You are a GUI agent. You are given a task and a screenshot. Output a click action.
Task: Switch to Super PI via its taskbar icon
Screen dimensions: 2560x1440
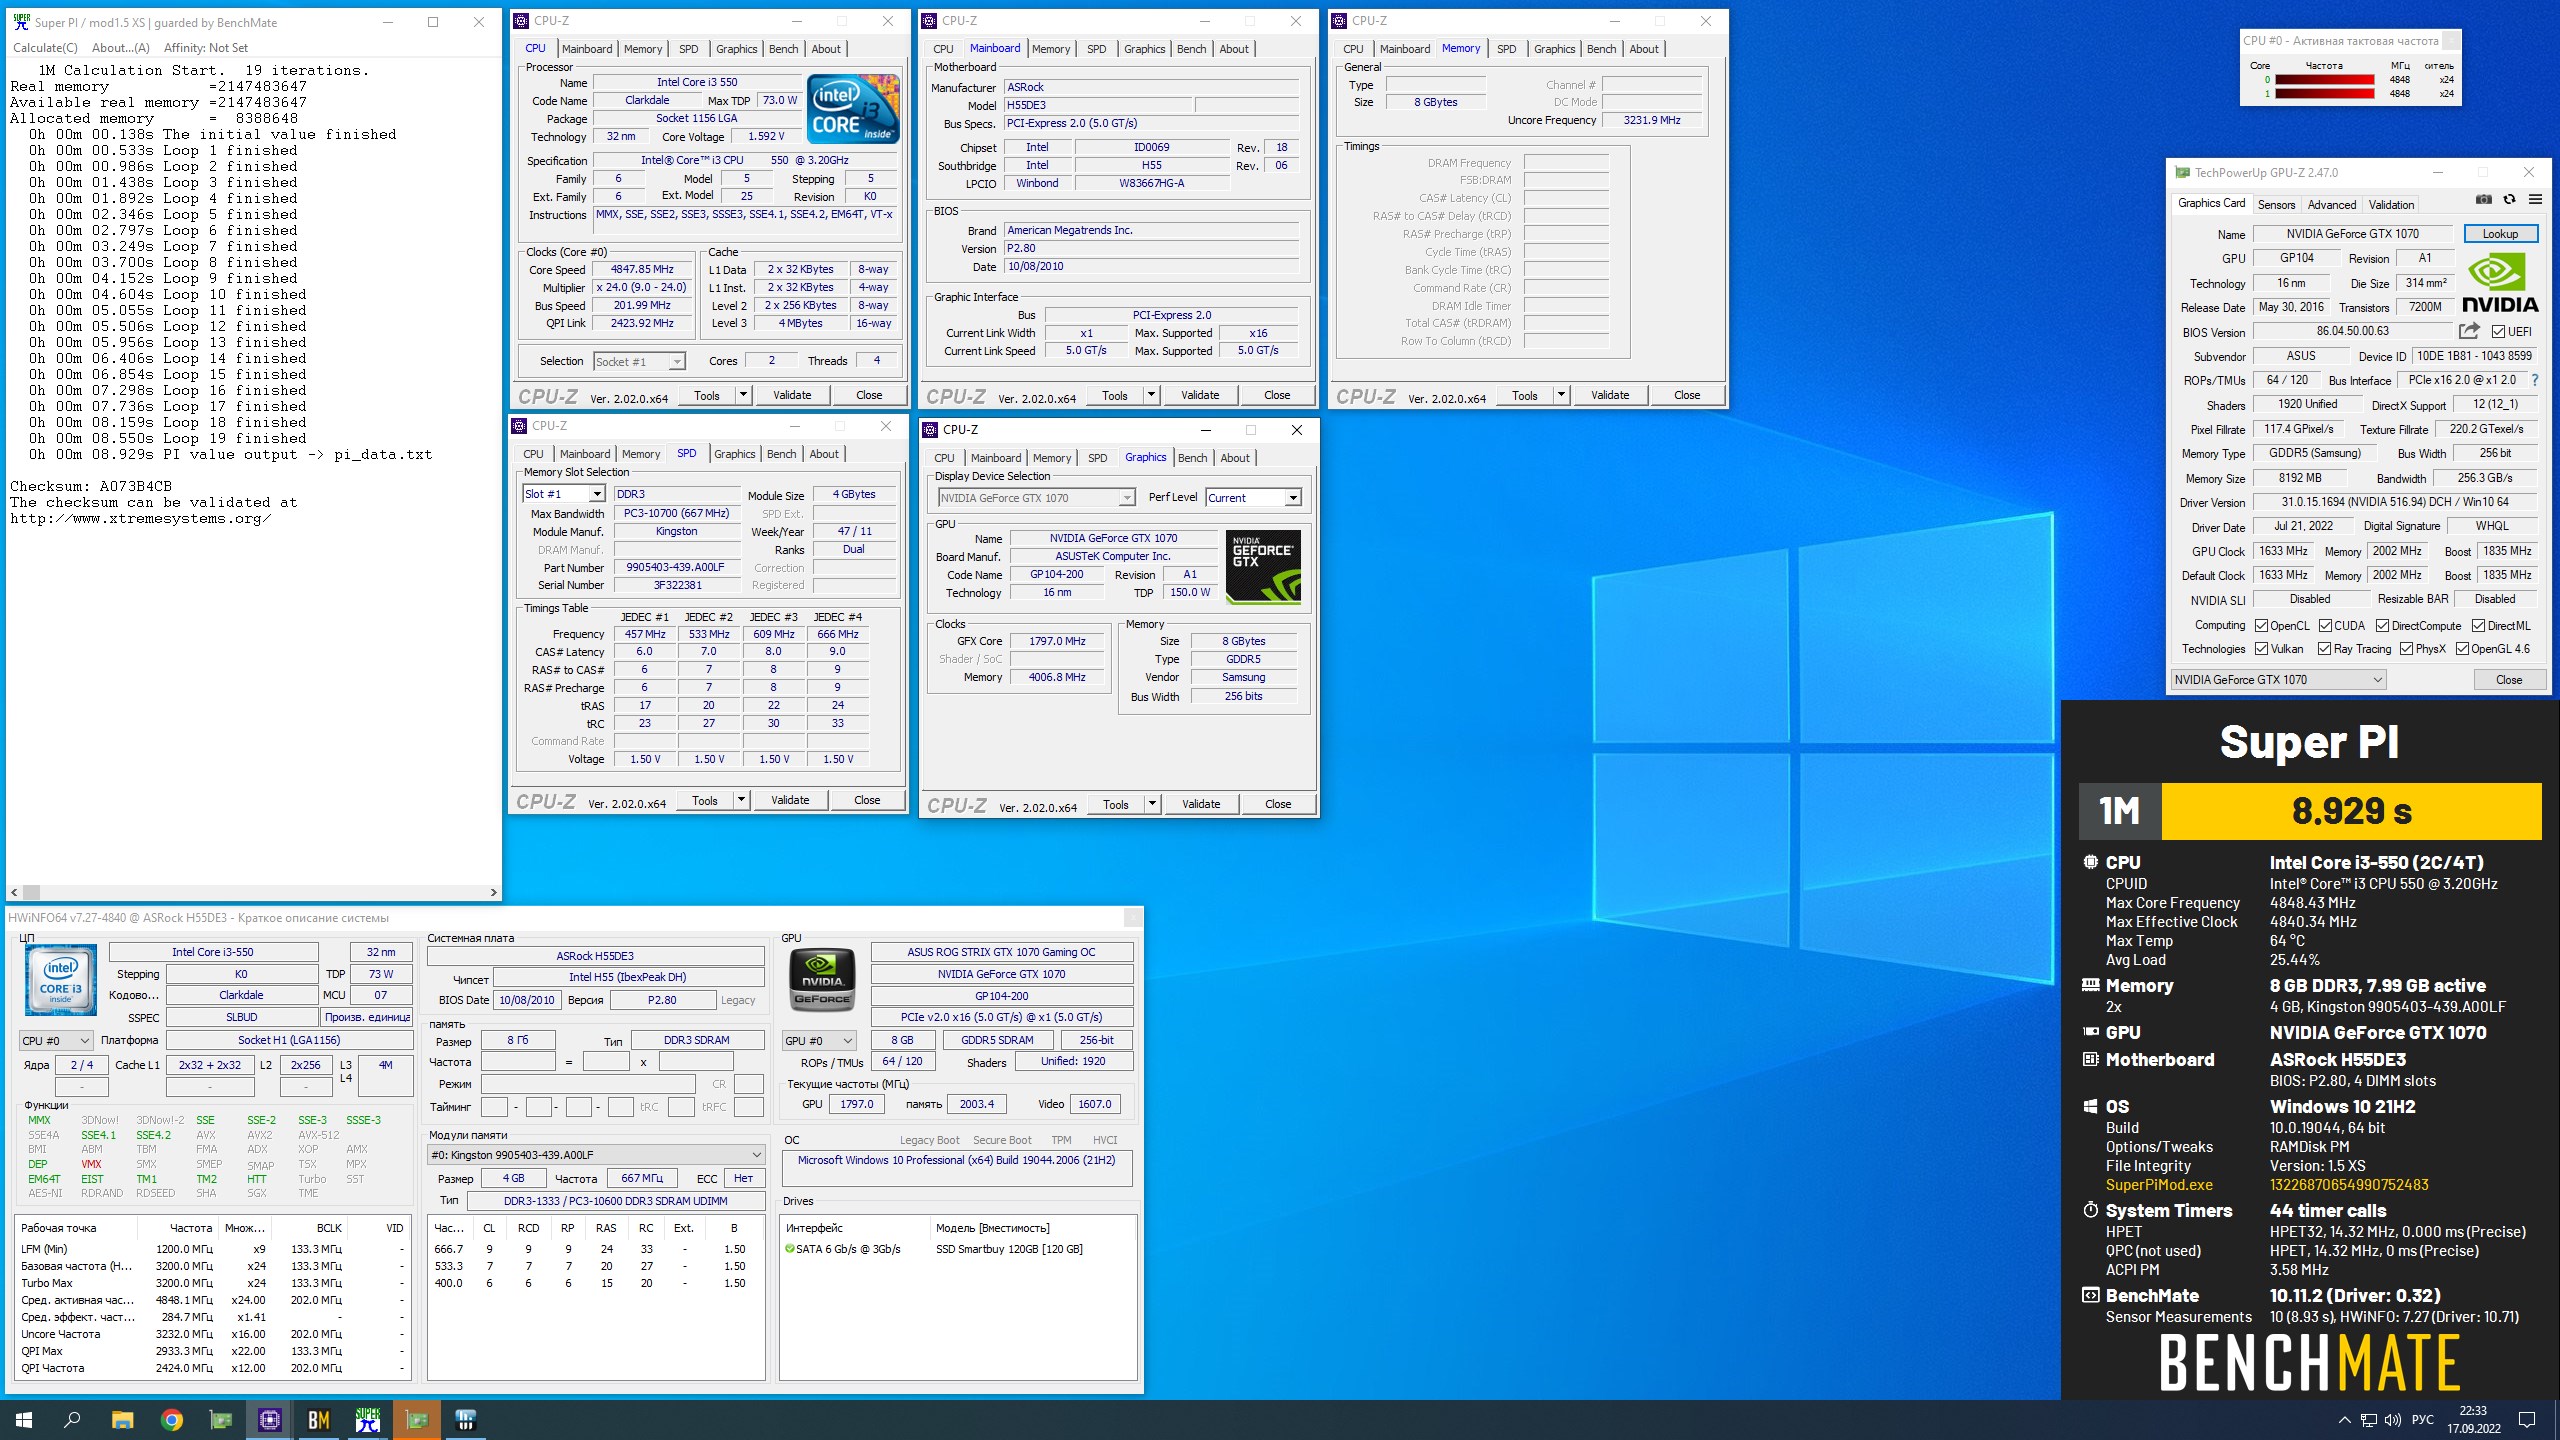click(368, 1419)
